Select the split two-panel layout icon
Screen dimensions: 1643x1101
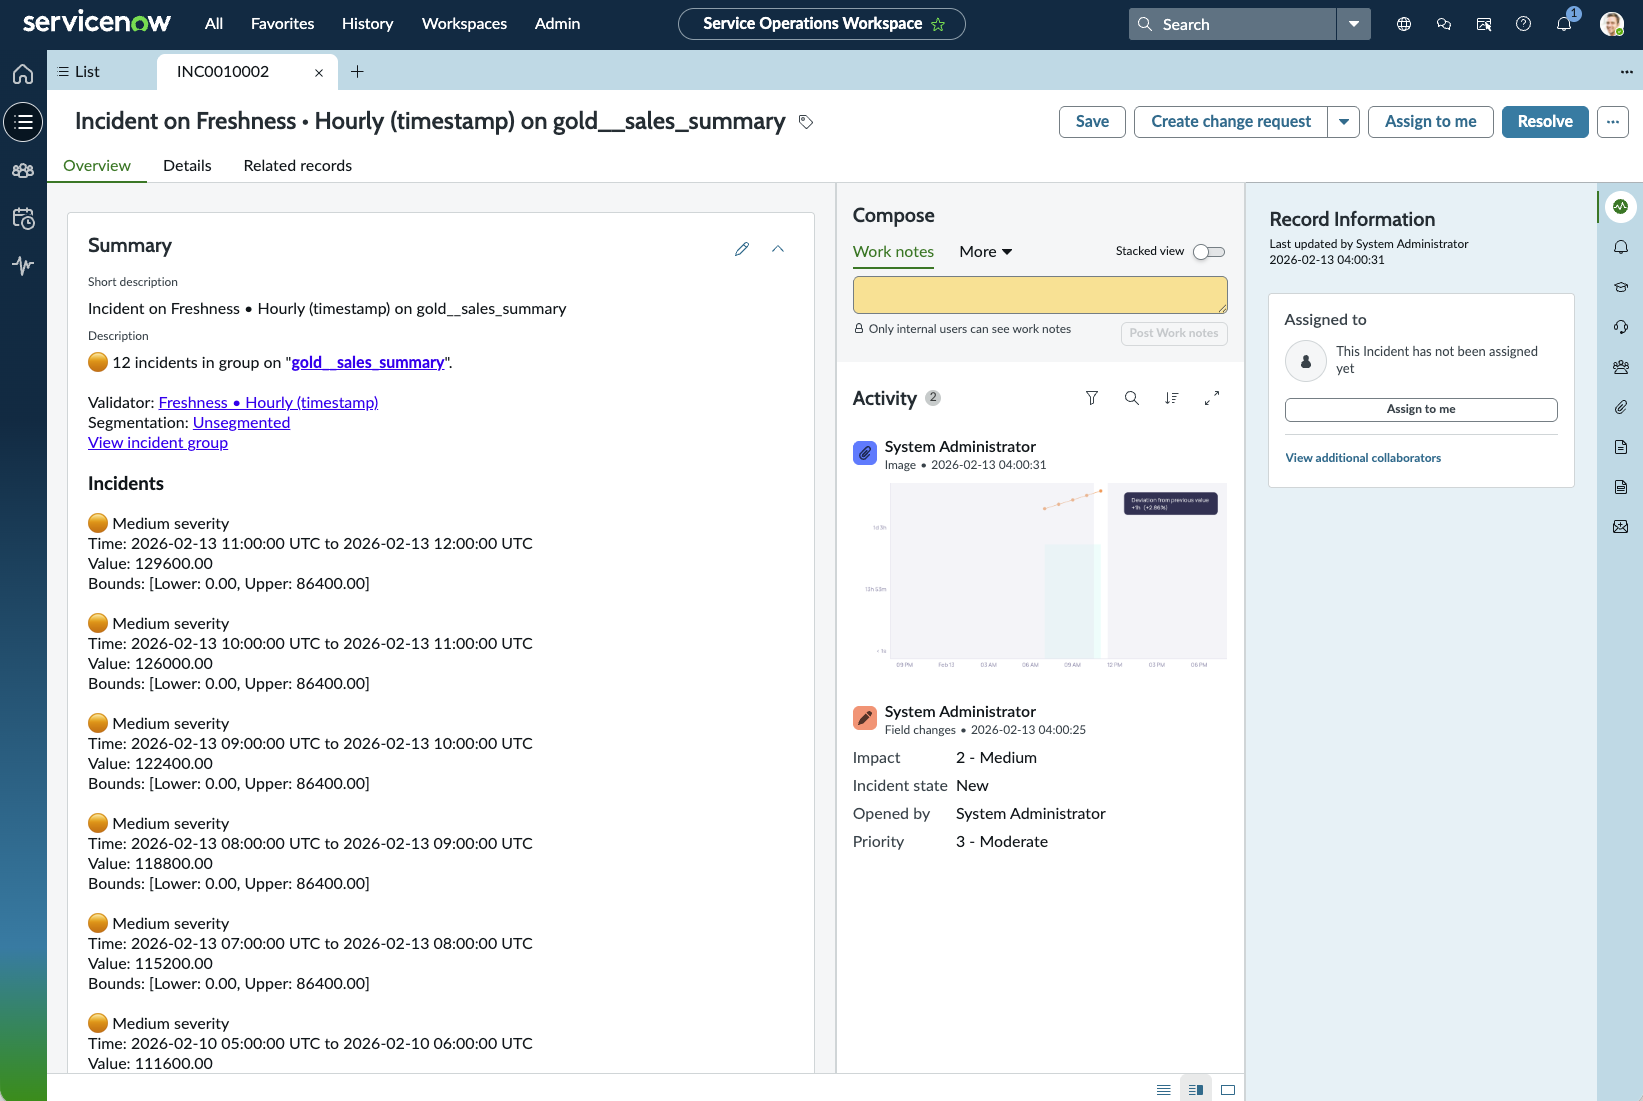(x=1196, y=1090)
